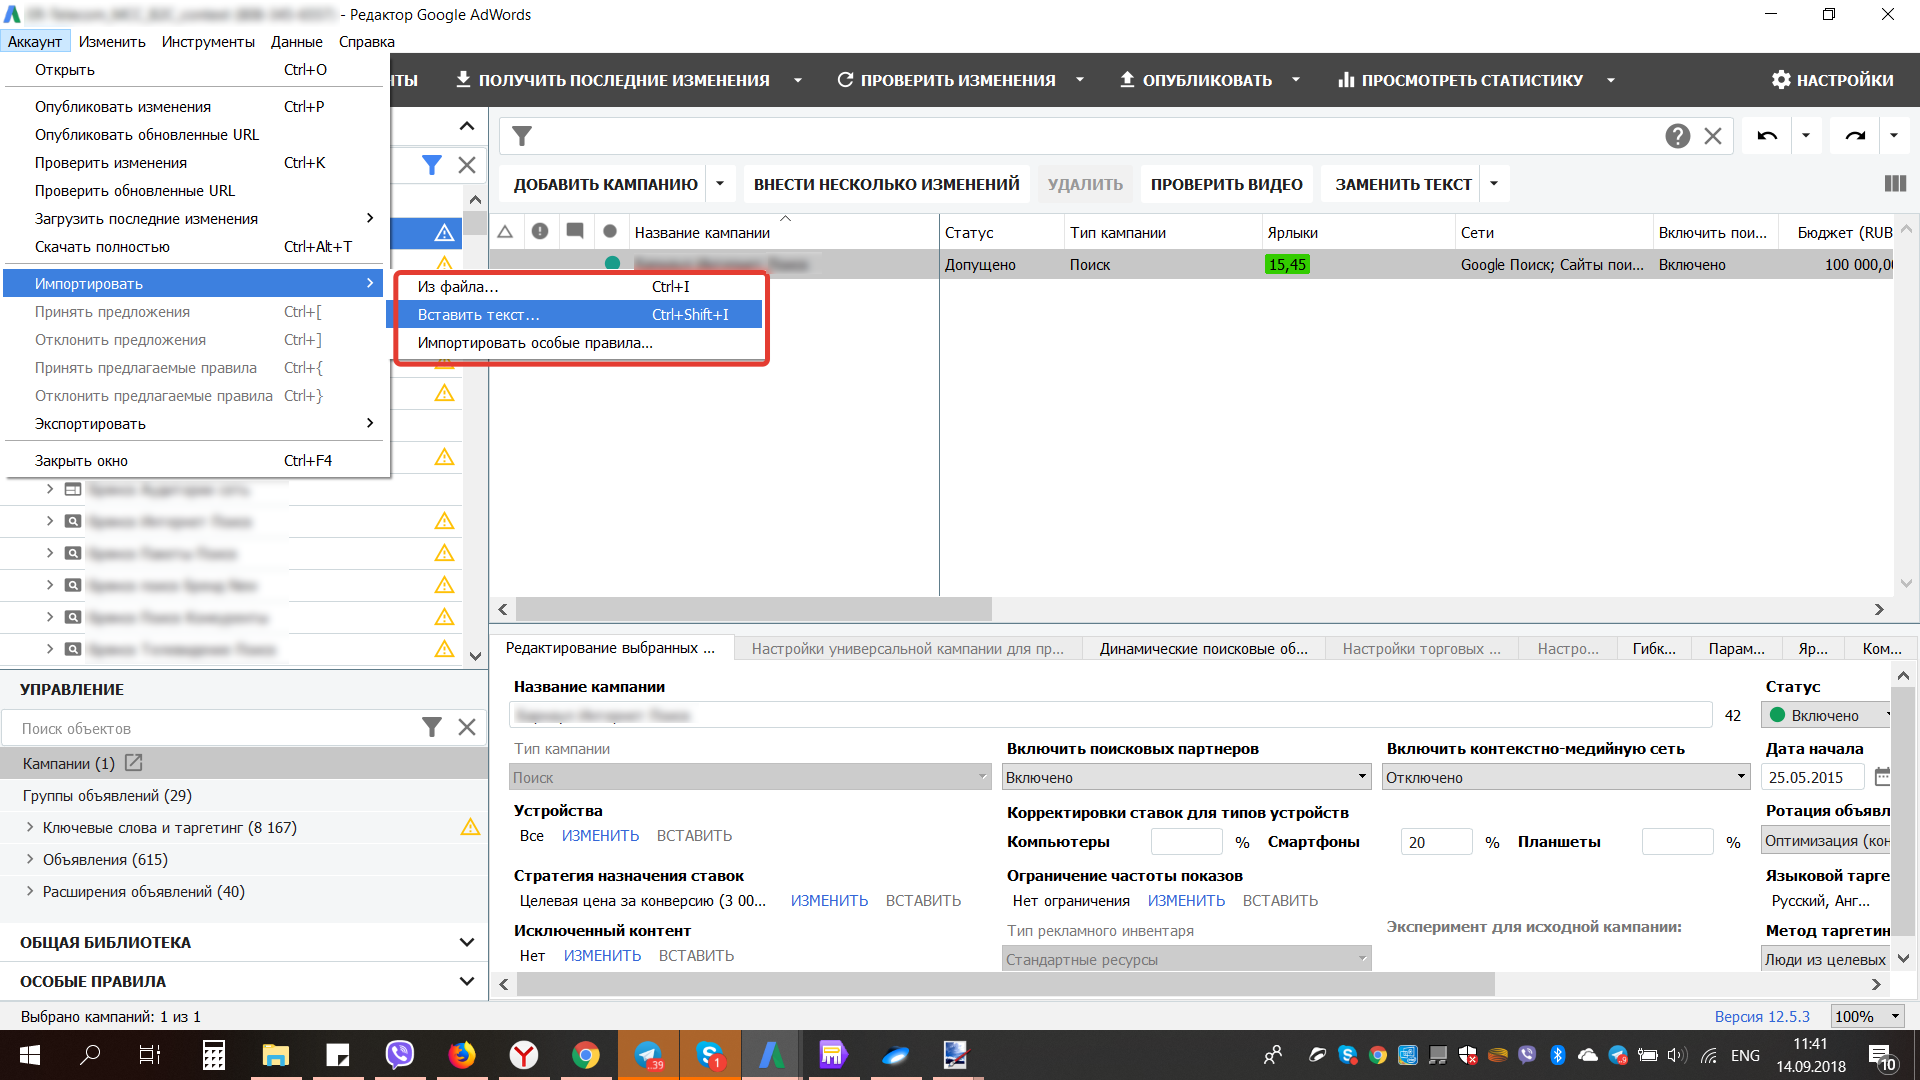Click Получить последние изменения download button
This screenshot has width=1920, height=1080.
pos(613,80)
